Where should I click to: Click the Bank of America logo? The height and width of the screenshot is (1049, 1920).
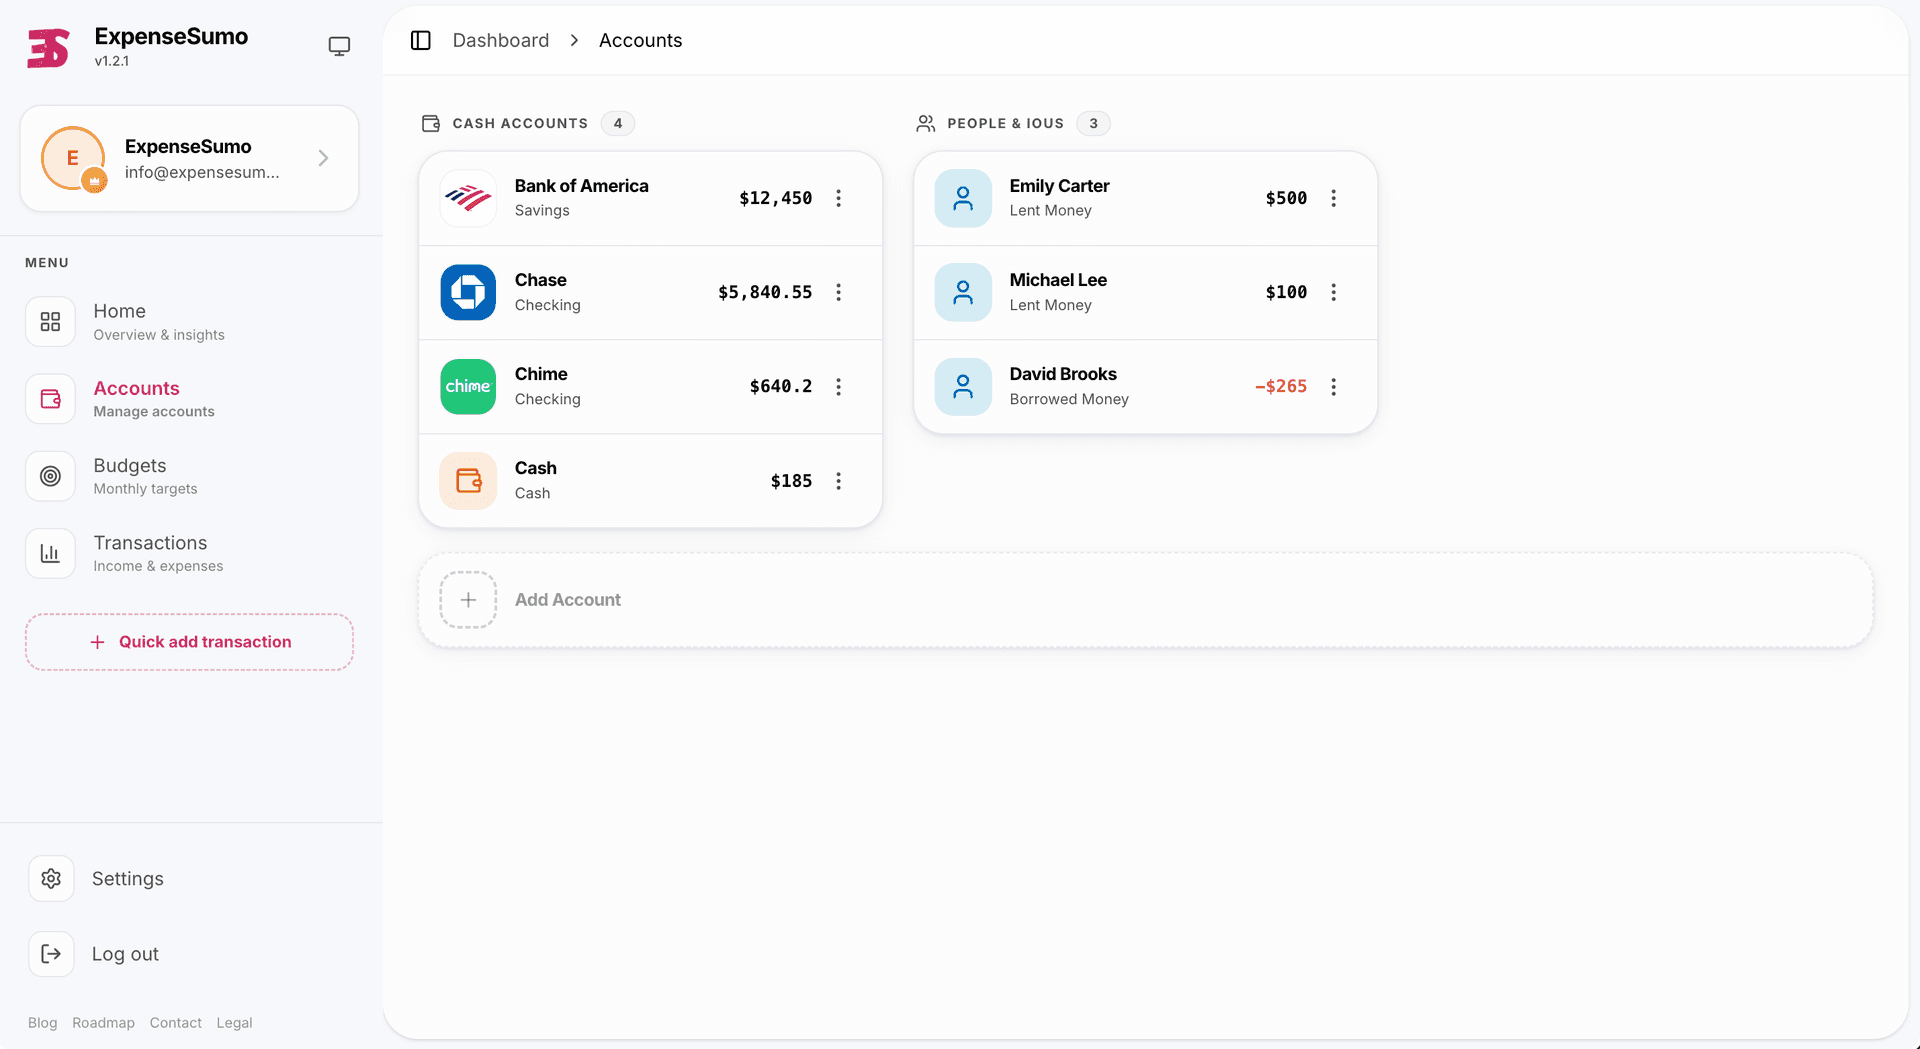468,198
